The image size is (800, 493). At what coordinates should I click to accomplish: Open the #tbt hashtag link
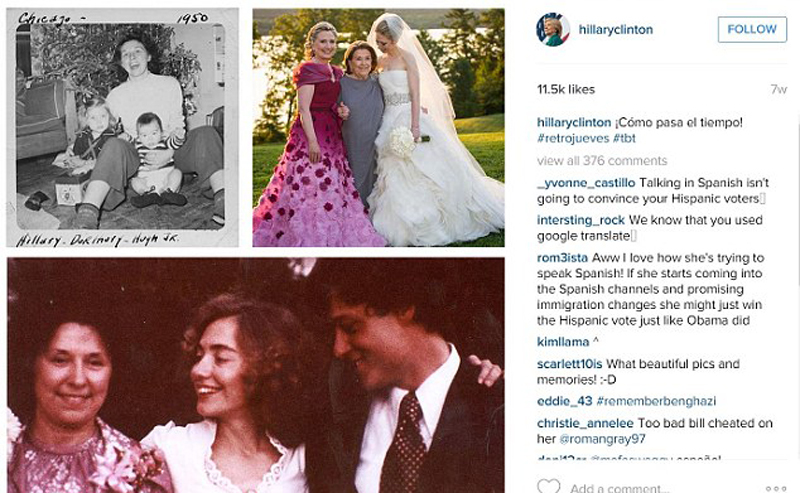(x=624, y=138)
